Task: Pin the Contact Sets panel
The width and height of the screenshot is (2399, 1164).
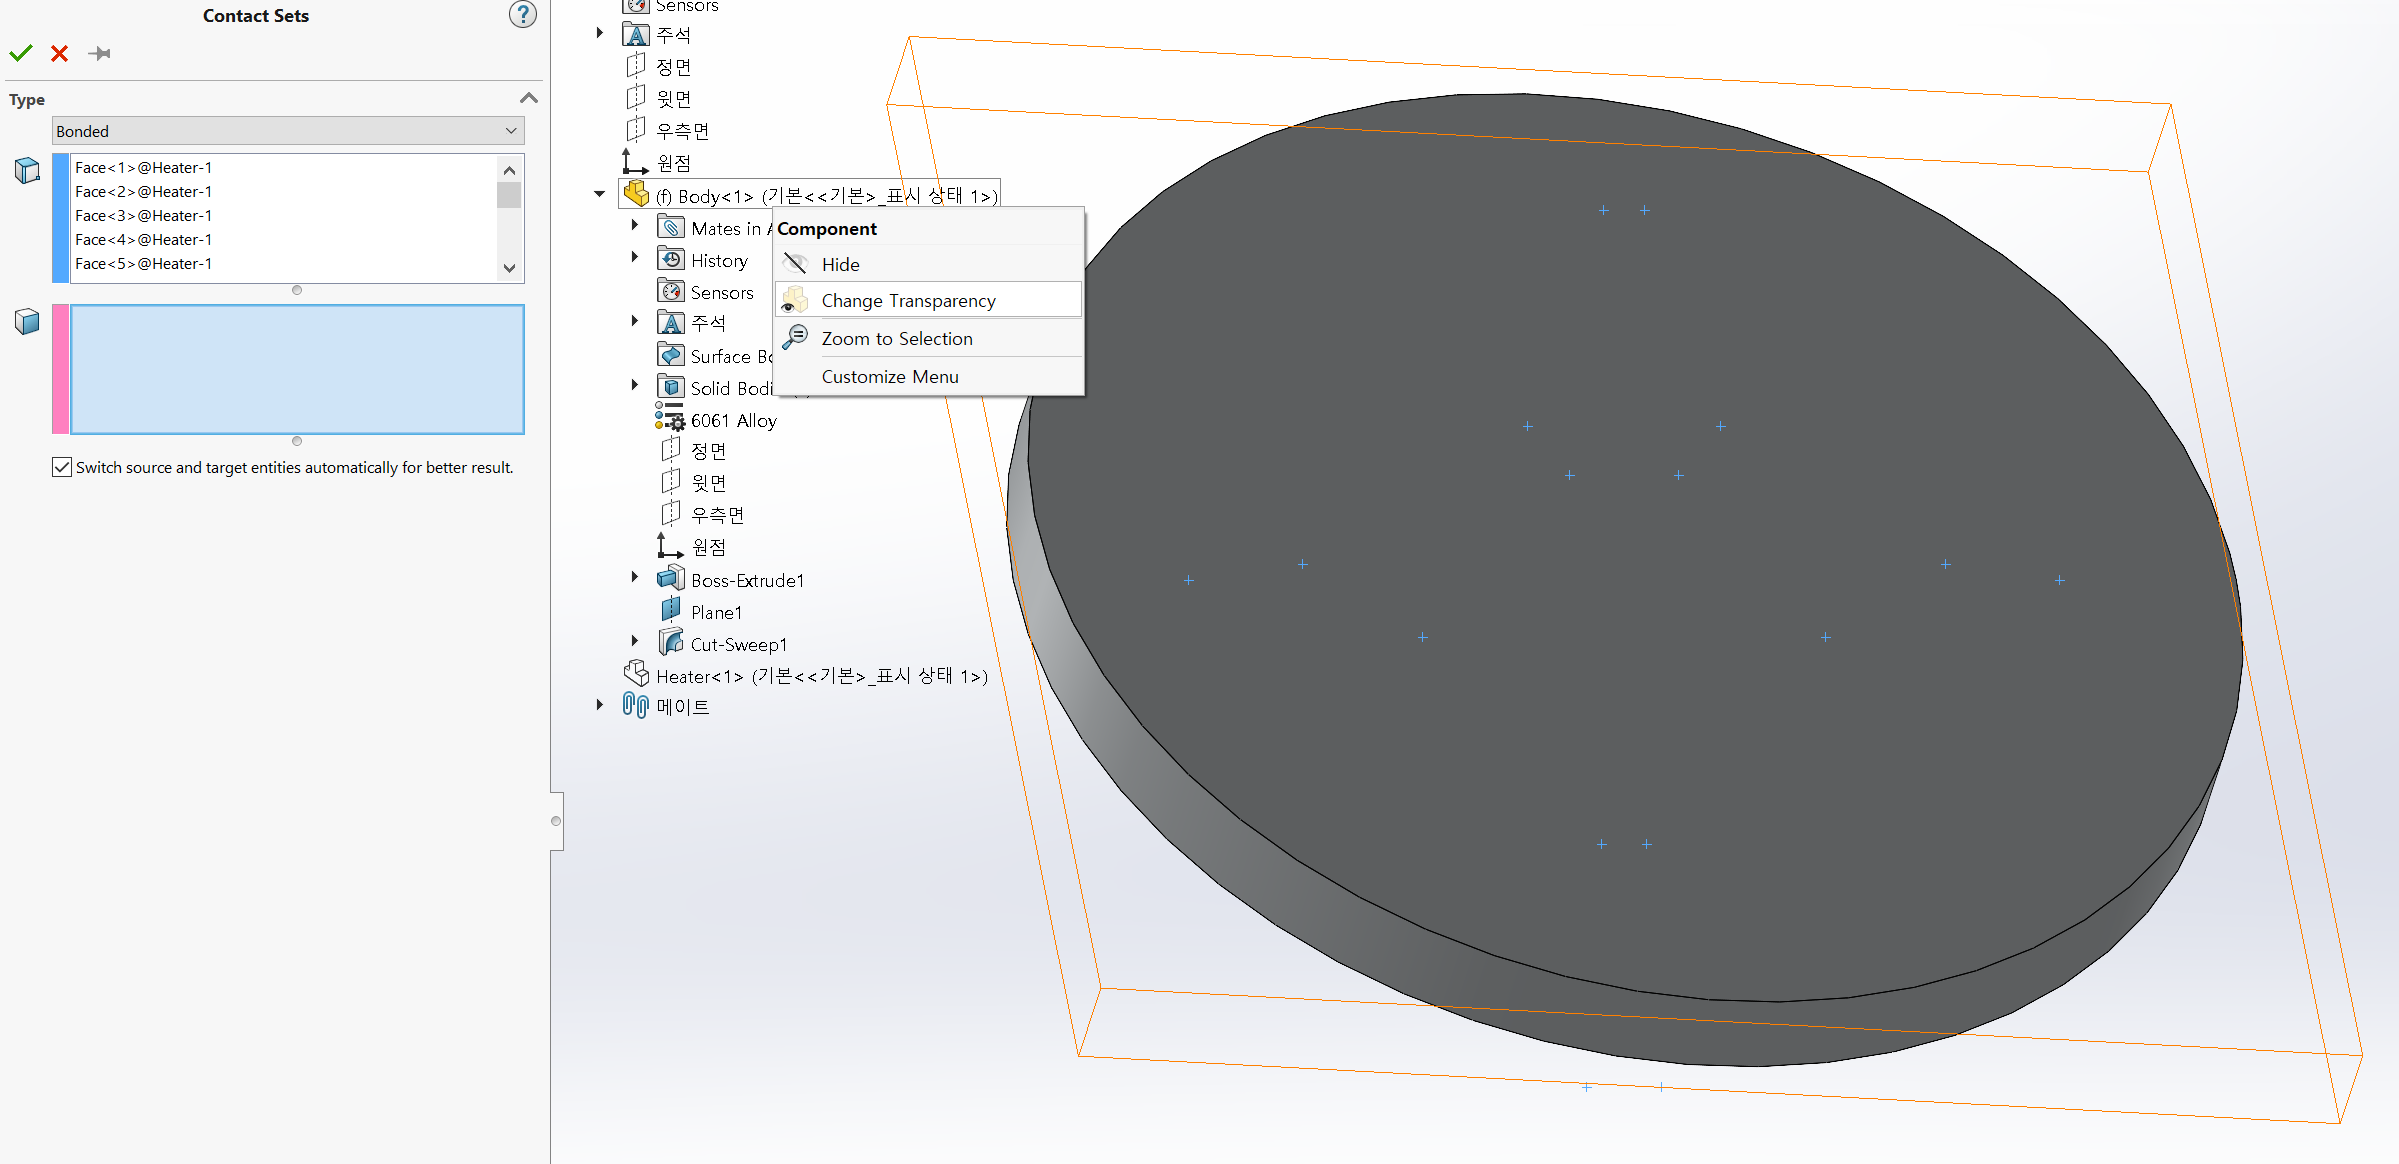Action: click(99, 53)
